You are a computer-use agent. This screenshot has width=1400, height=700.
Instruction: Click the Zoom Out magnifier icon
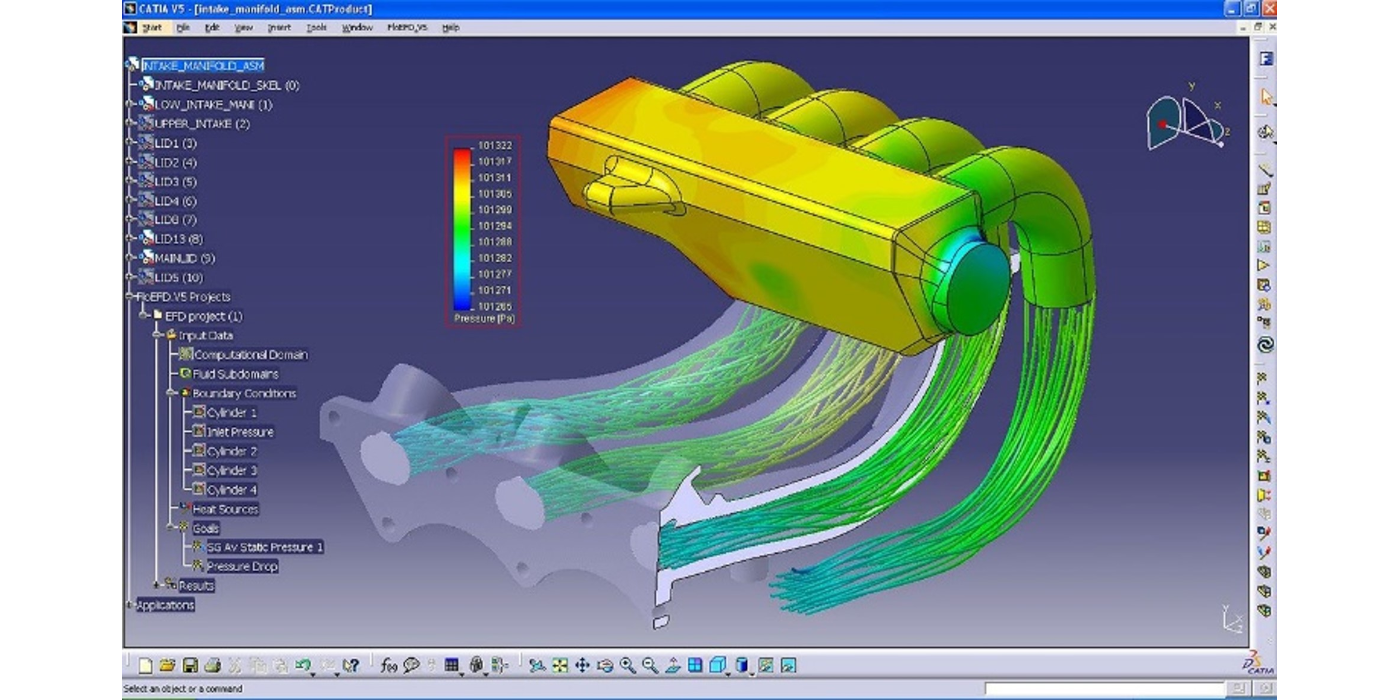650,664
